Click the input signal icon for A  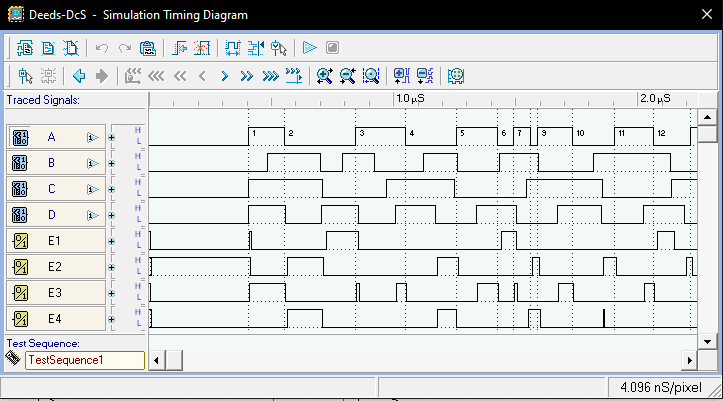click(20, 137)
